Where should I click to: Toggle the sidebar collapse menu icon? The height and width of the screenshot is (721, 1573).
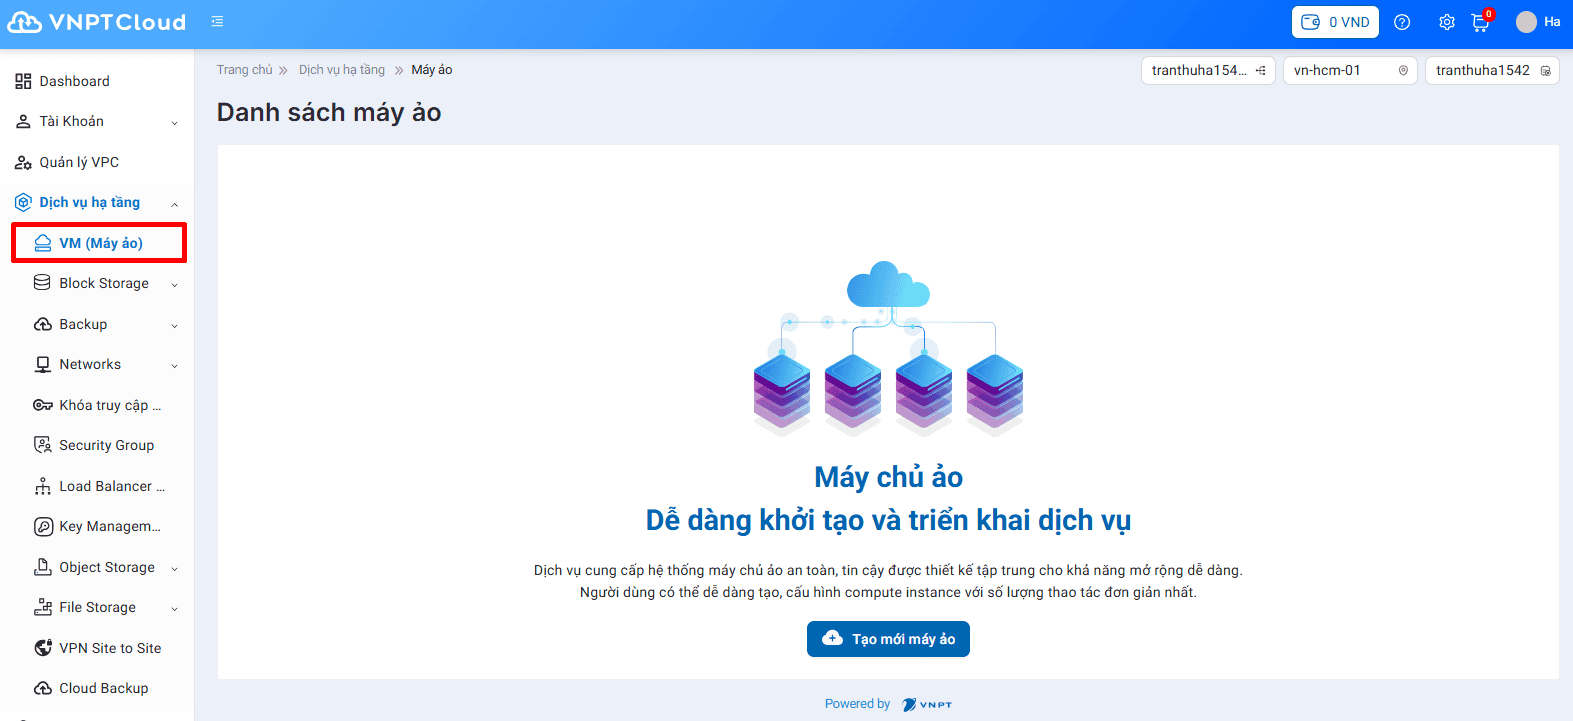point(217,22)
